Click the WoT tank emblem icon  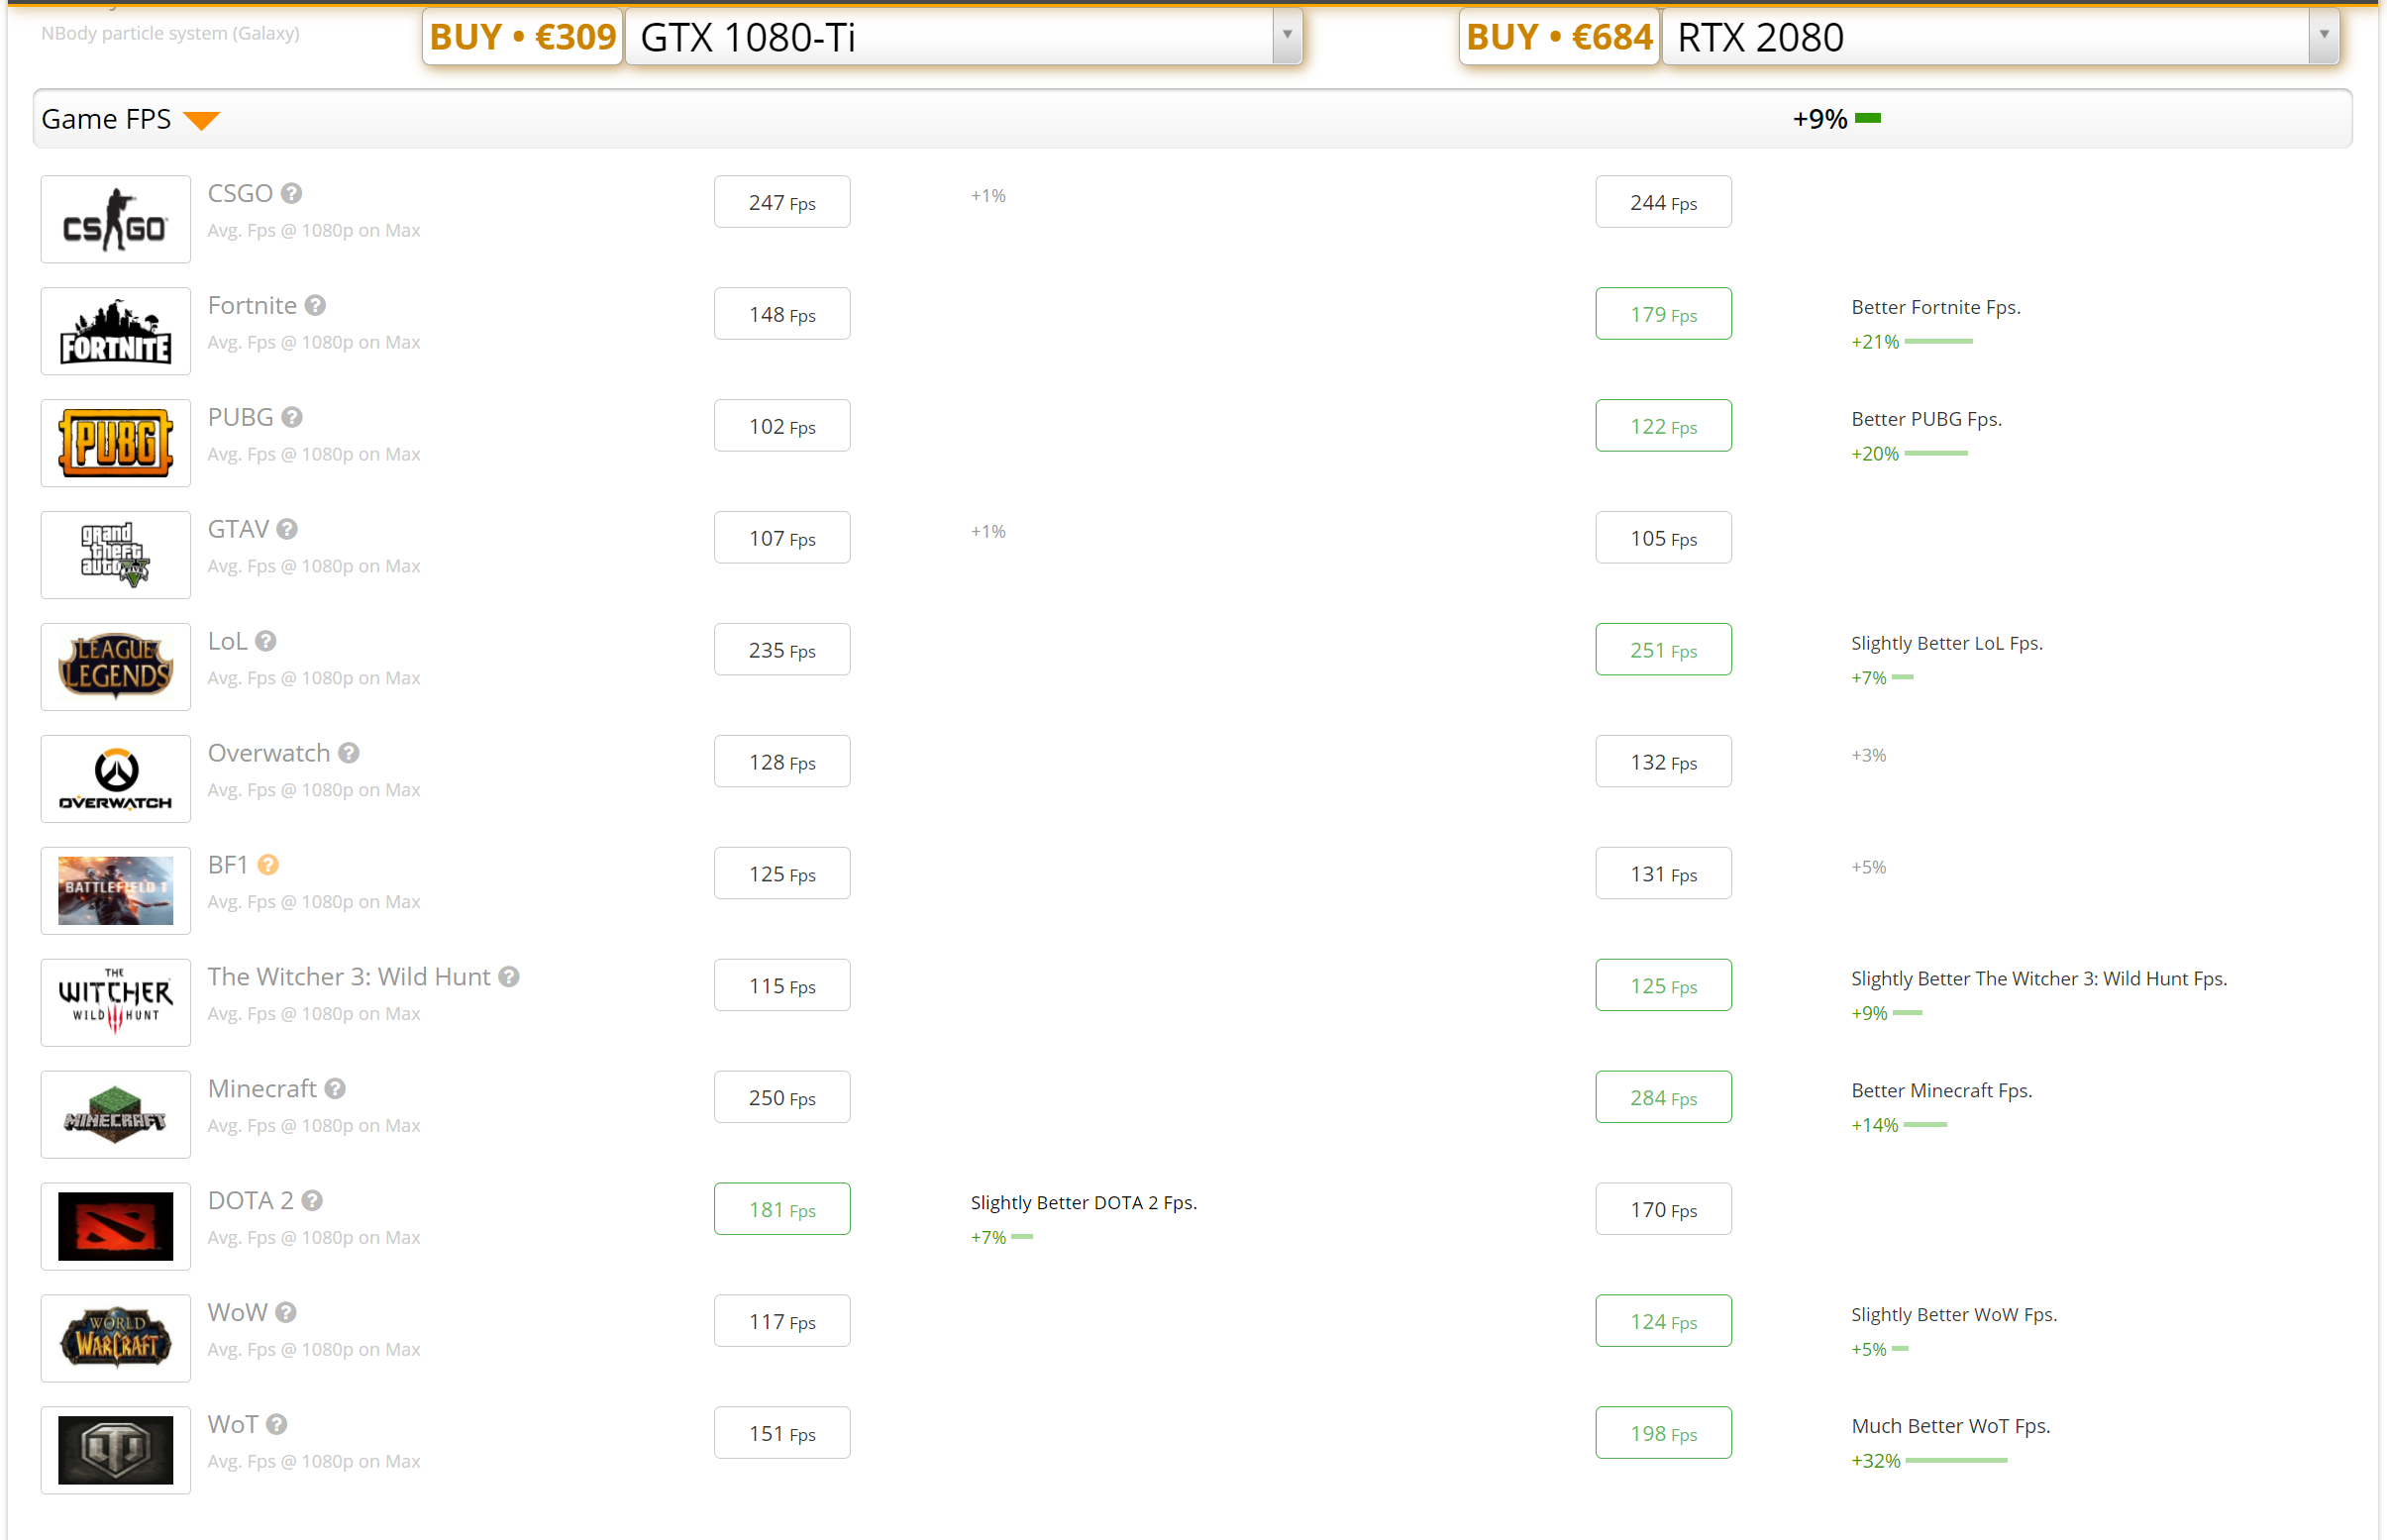[115, 1450]
